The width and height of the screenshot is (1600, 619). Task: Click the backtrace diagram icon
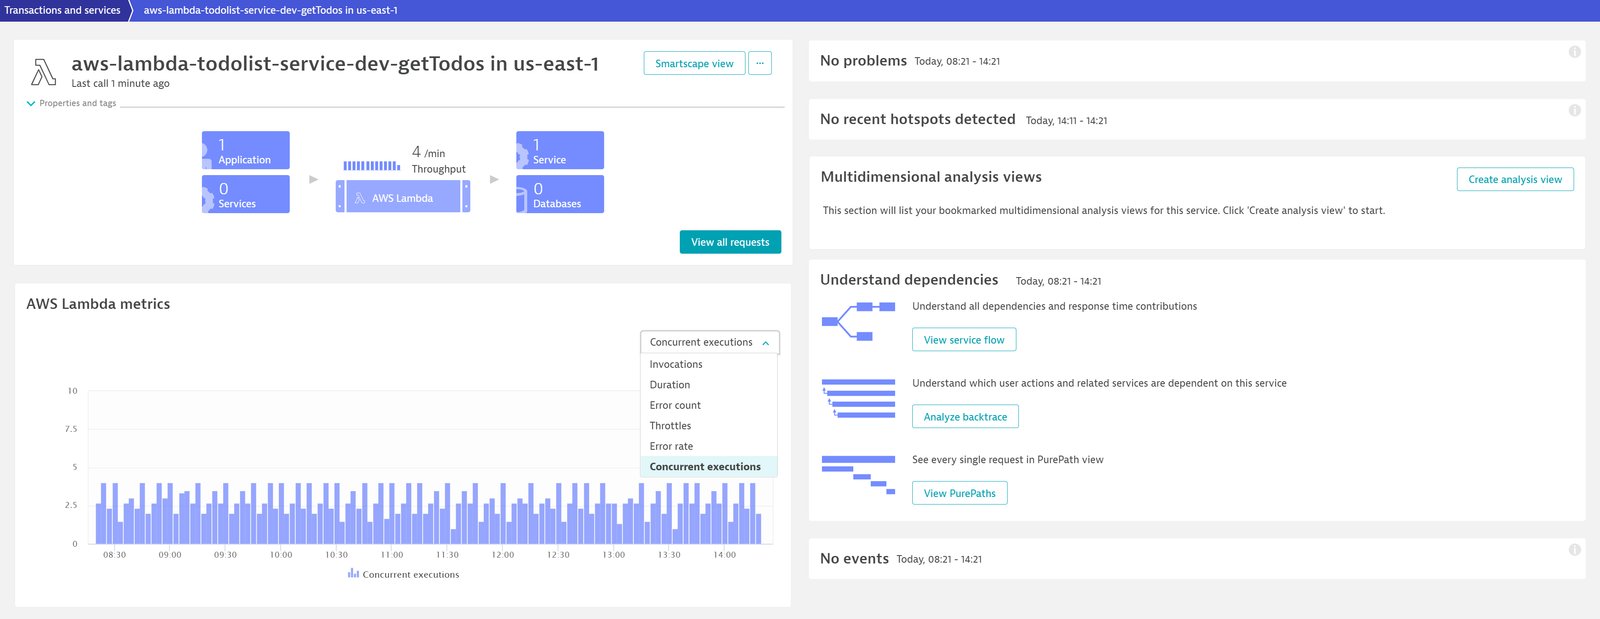pos(858,398)
